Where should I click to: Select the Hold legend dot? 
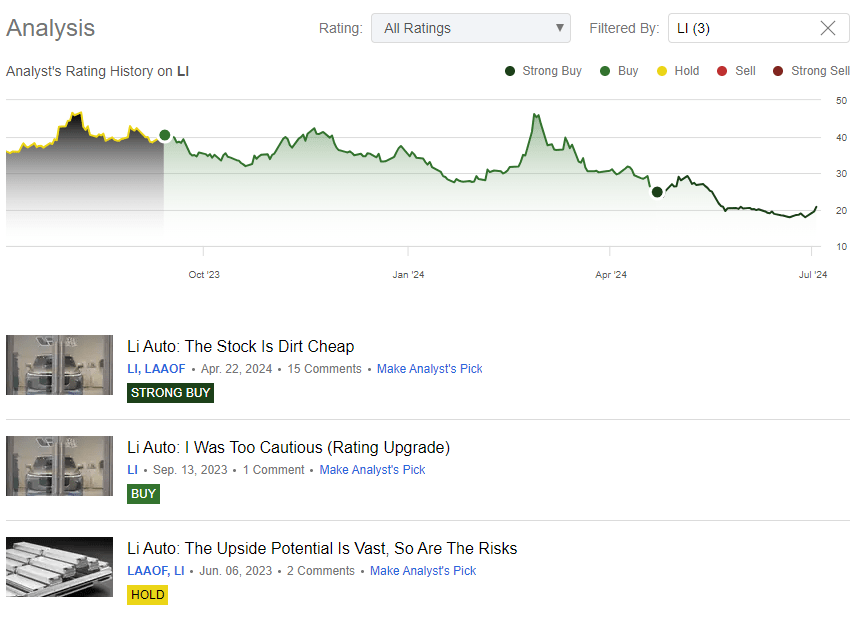662,71
